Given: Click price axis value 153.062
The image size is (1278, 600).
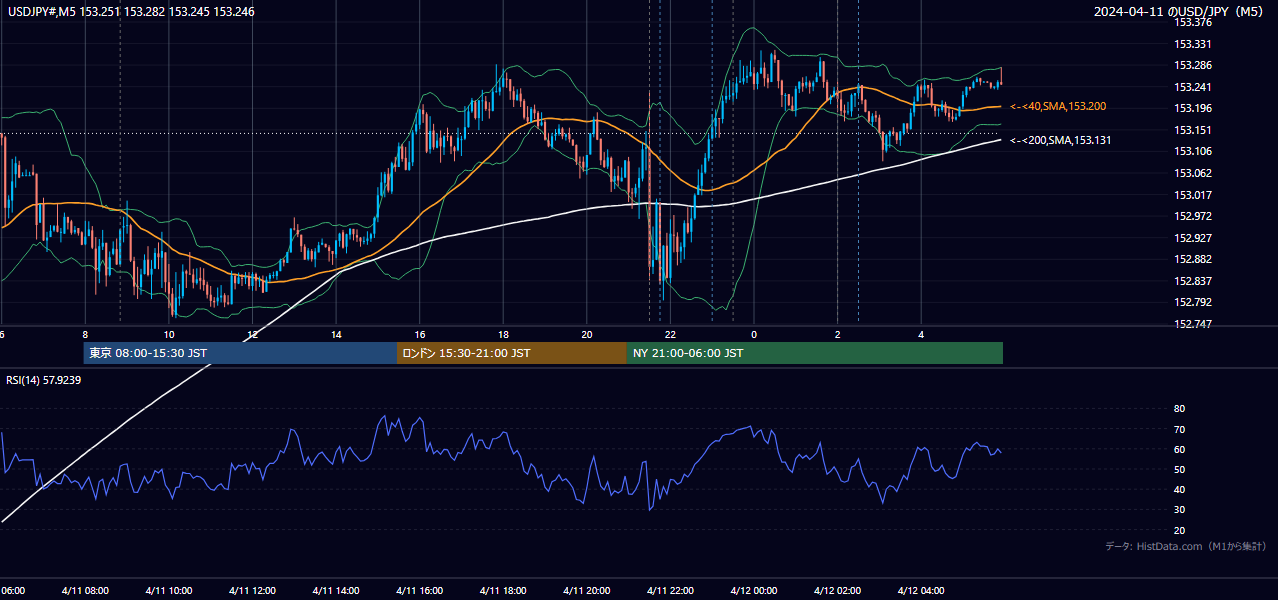Looking at the screenshot, I should coord(1192,173).
